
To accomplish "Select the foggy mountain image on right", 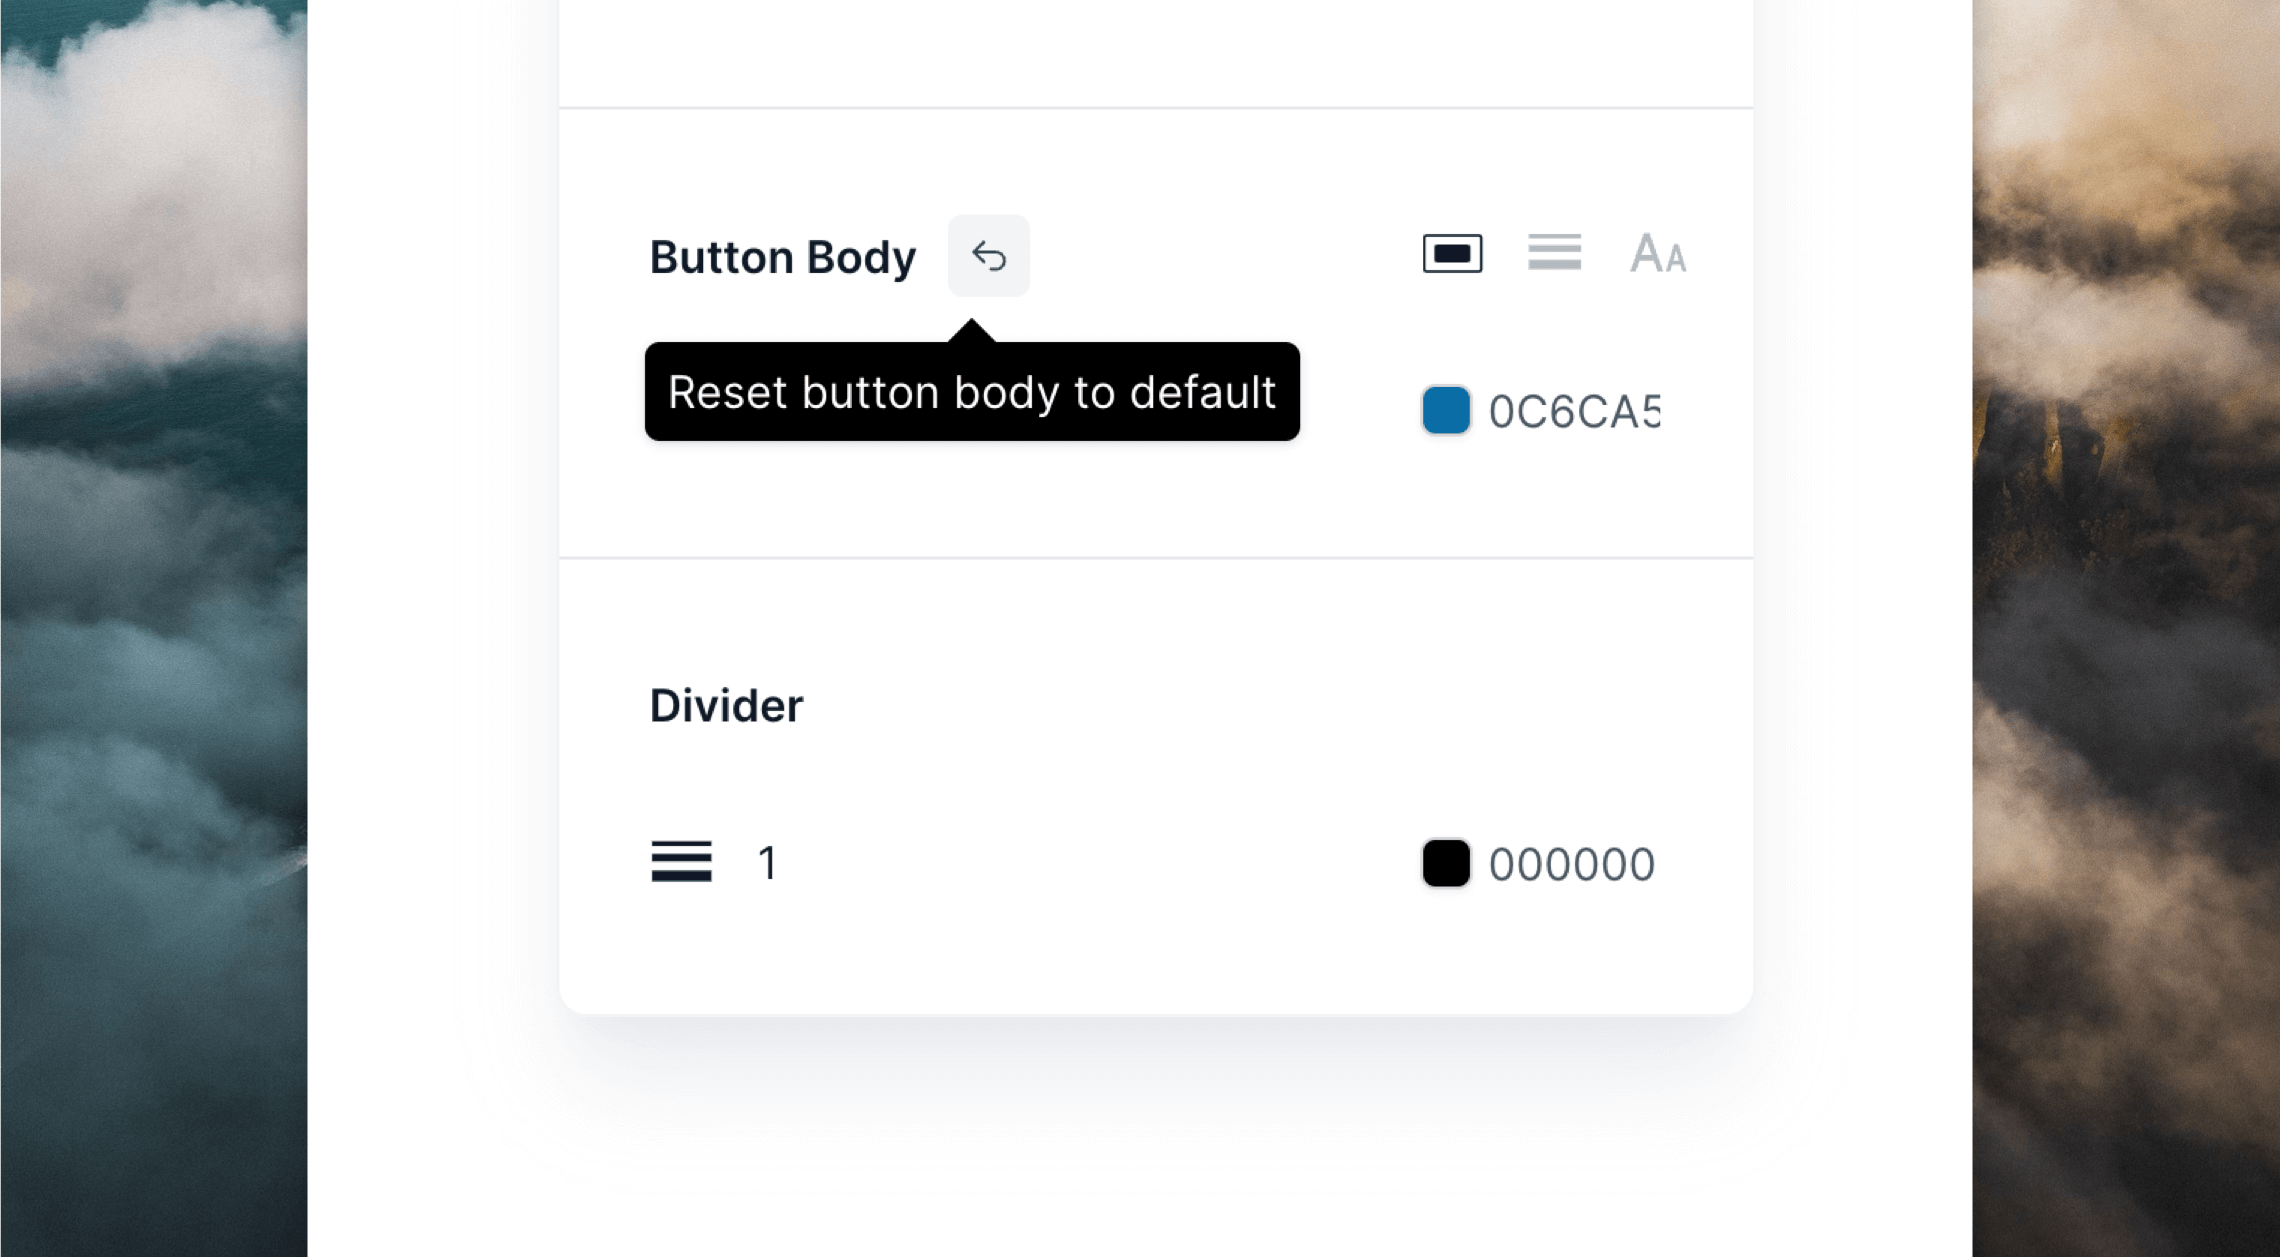I will click(x=2126, y=628).
